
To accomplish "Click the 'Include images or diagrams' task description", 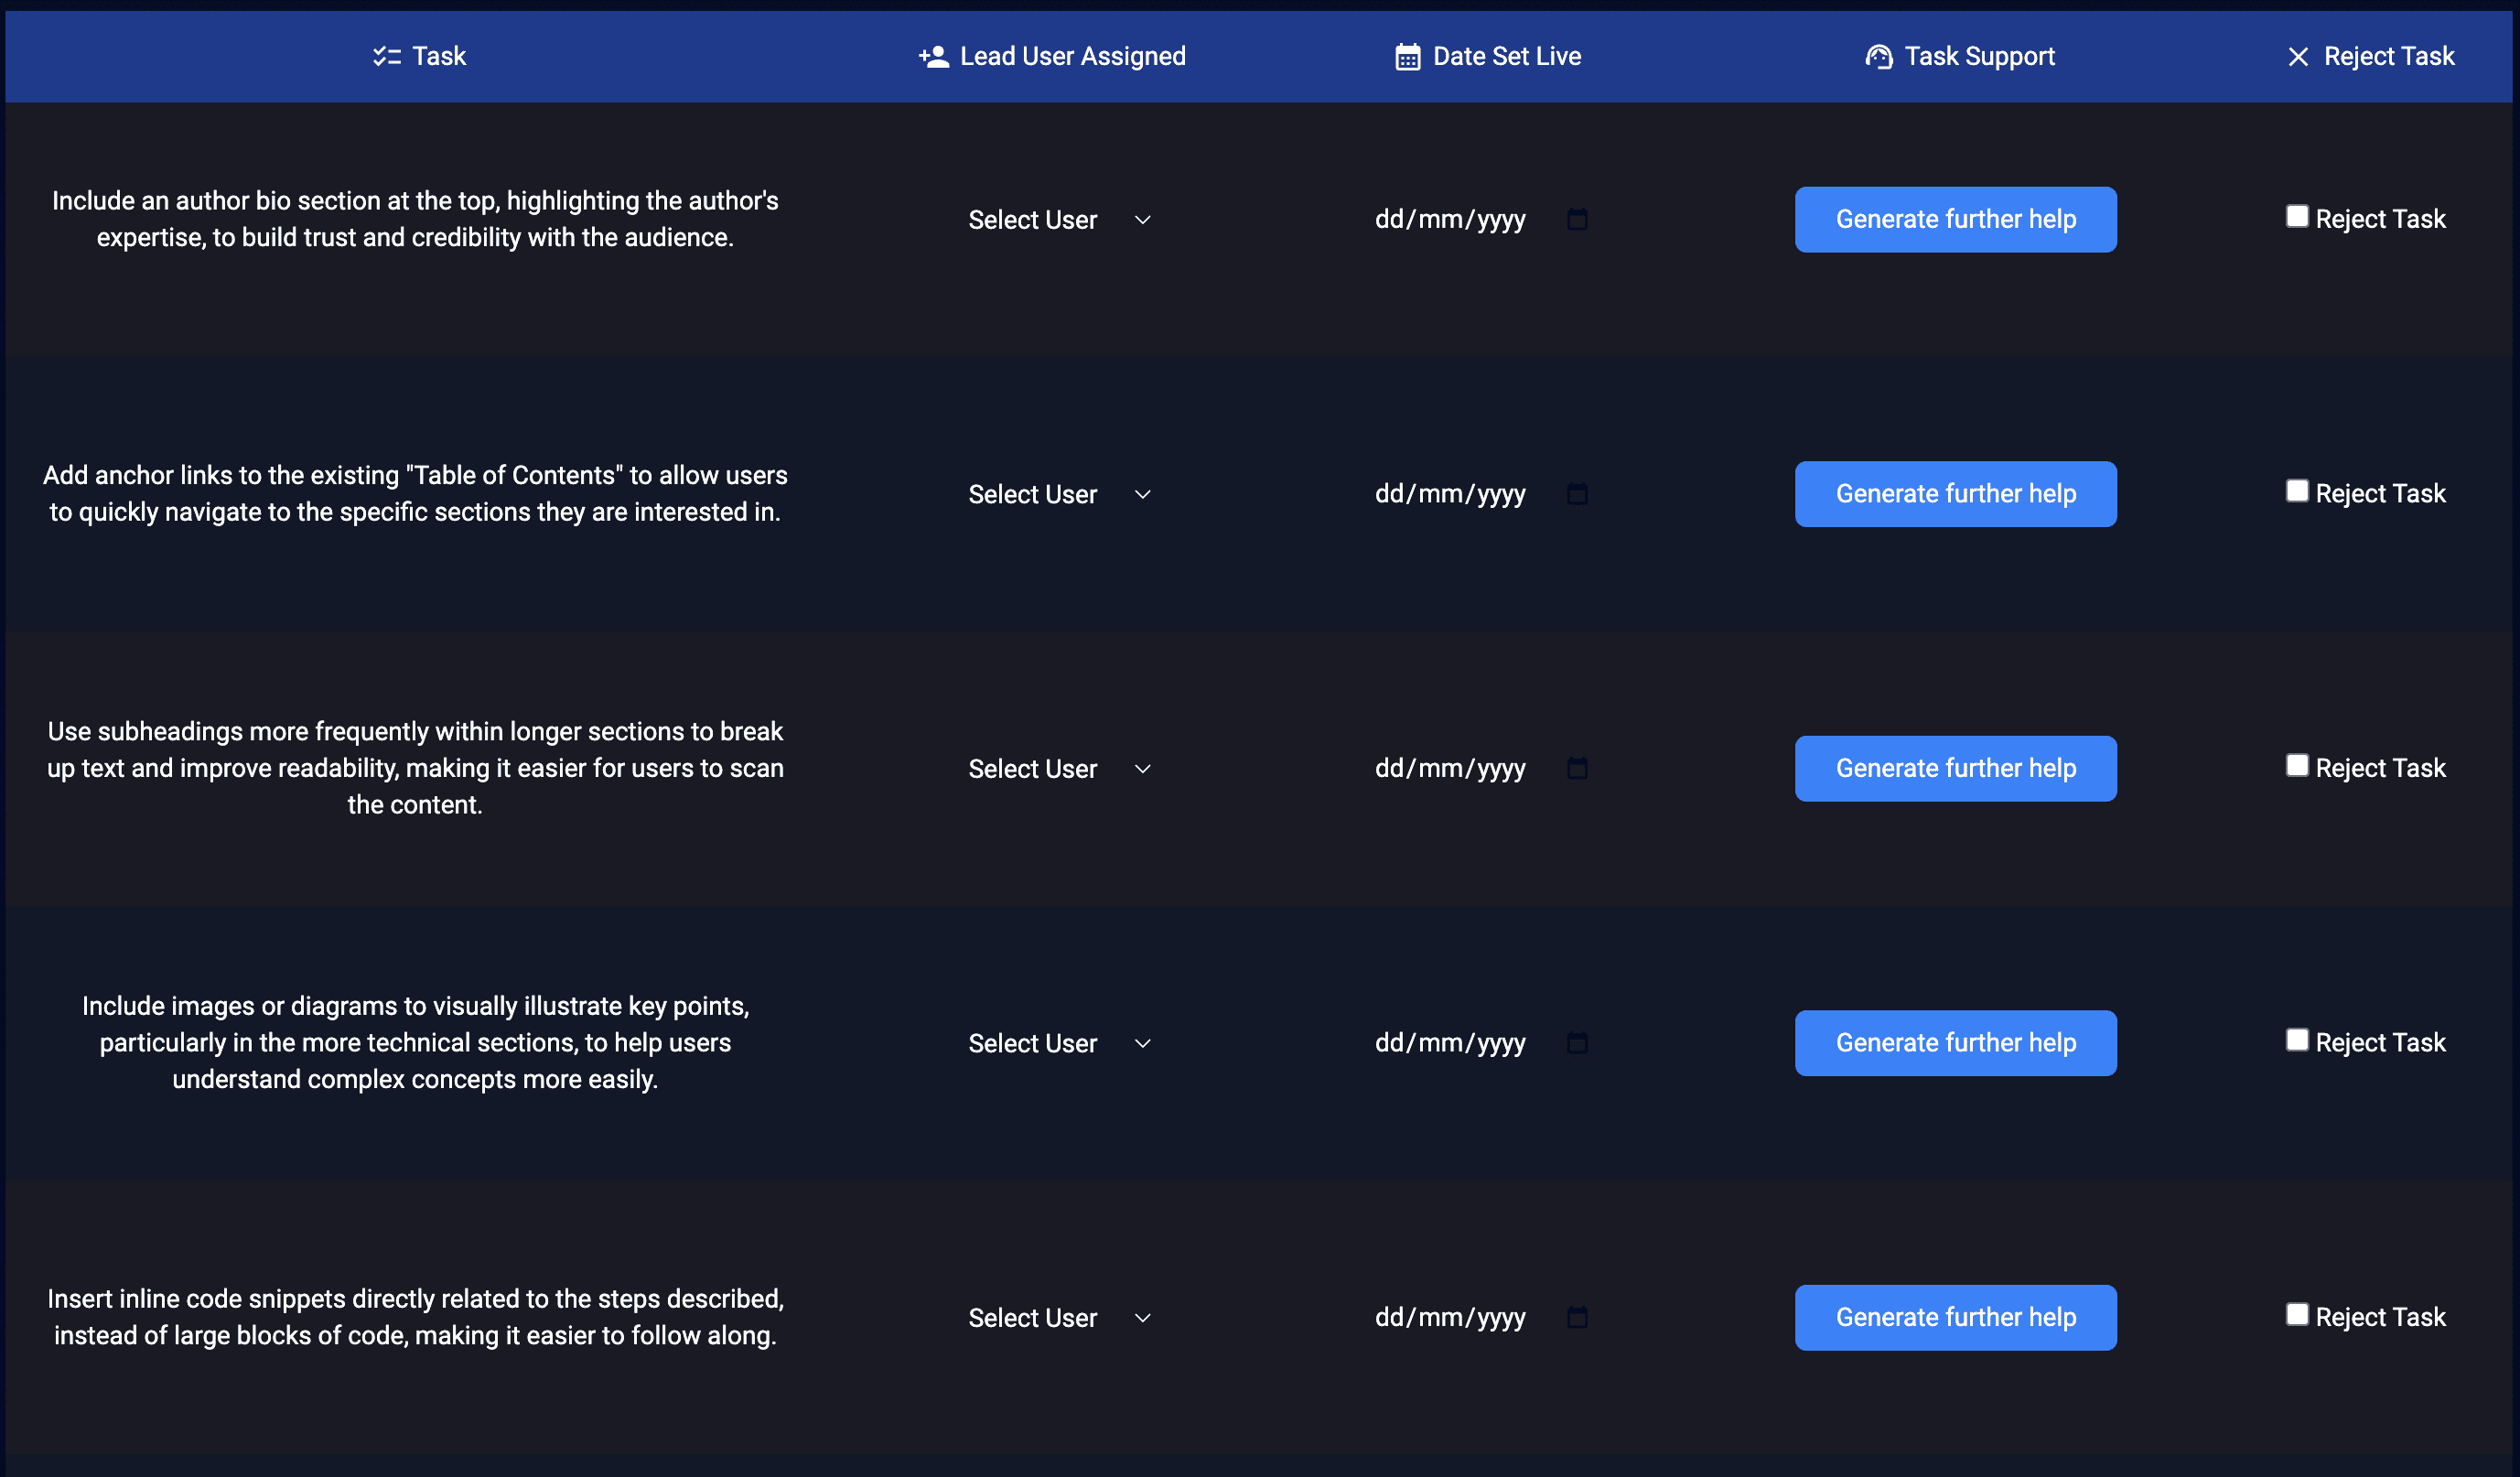I will click(x=415, y=1043).
